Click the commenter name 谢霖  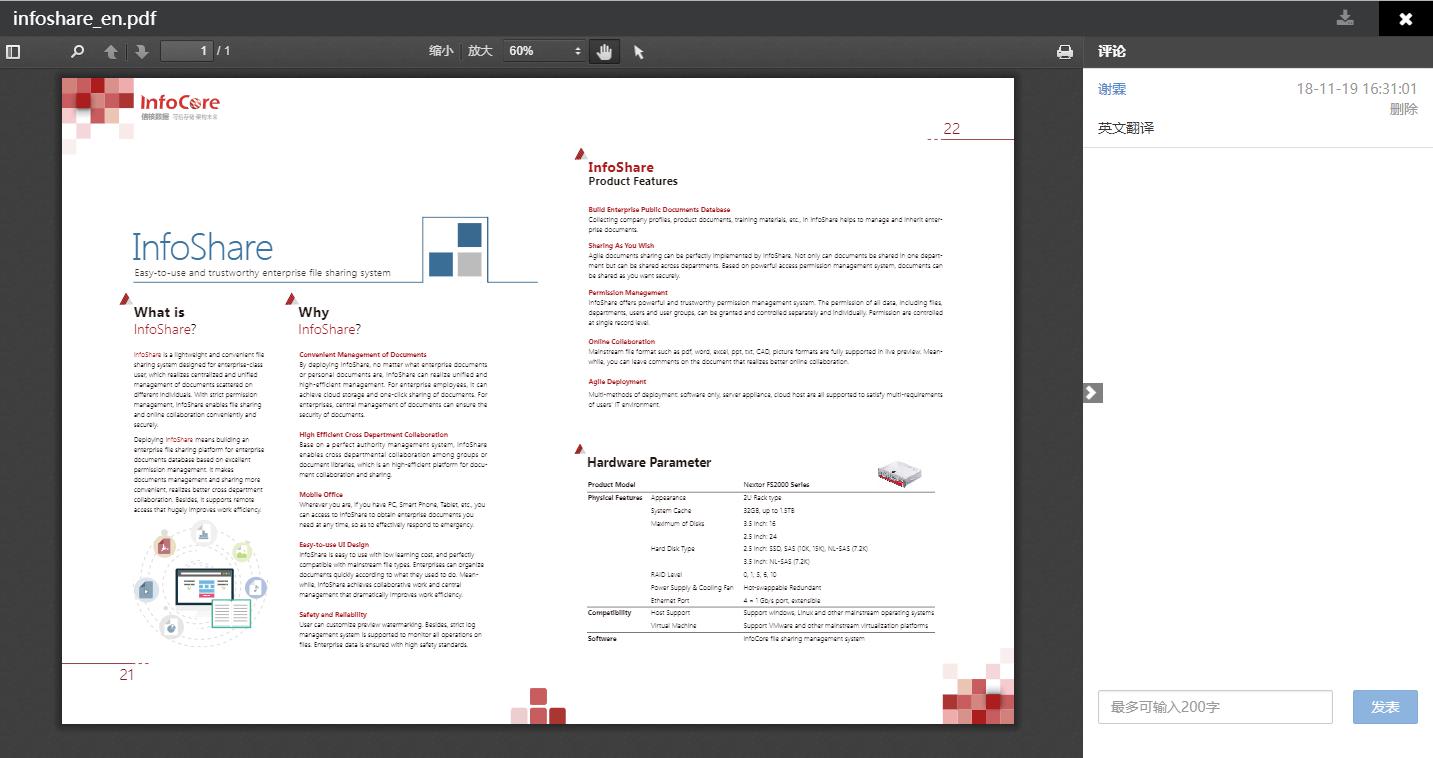pyautogui.click(x=1112, y=89)
